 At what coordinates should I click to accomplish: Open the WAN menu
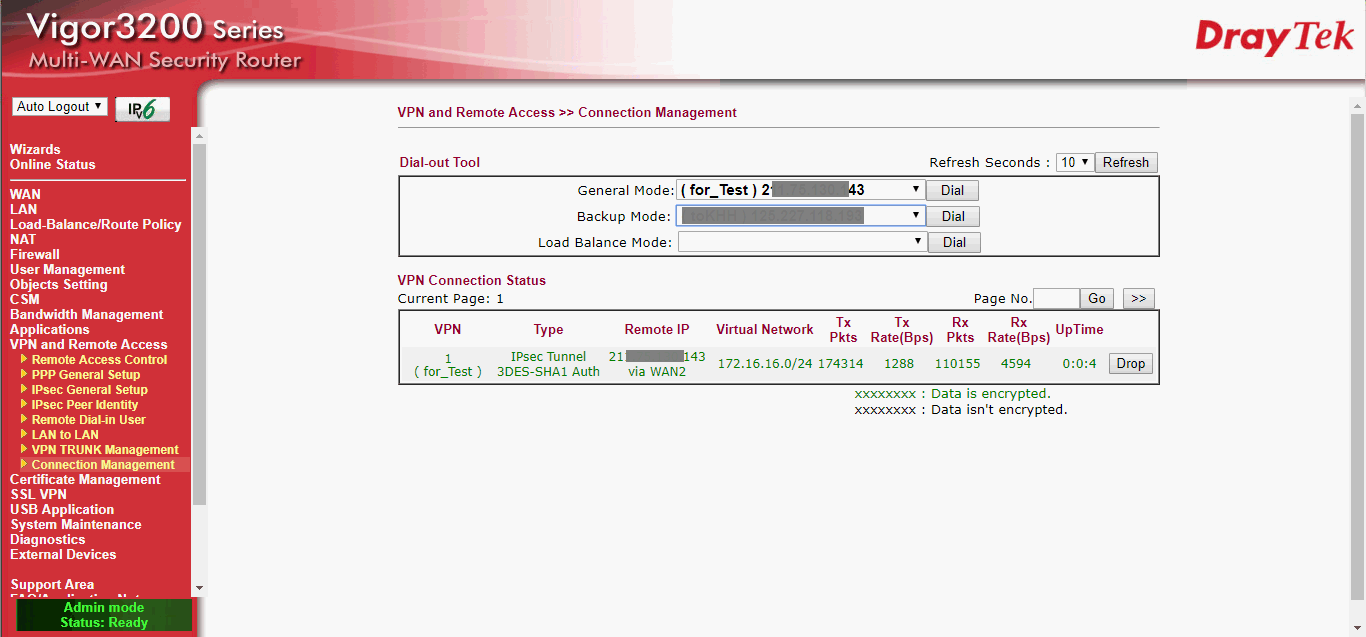click(25, 194)
